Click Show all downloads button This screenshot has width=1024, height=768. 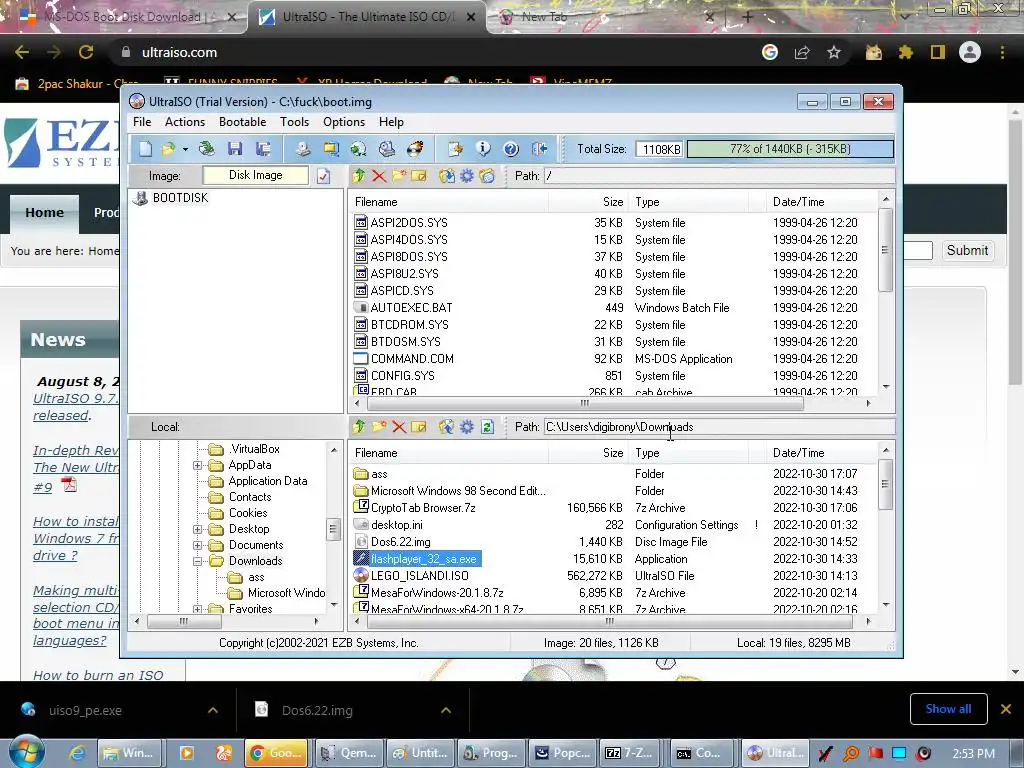click(948, 709)
